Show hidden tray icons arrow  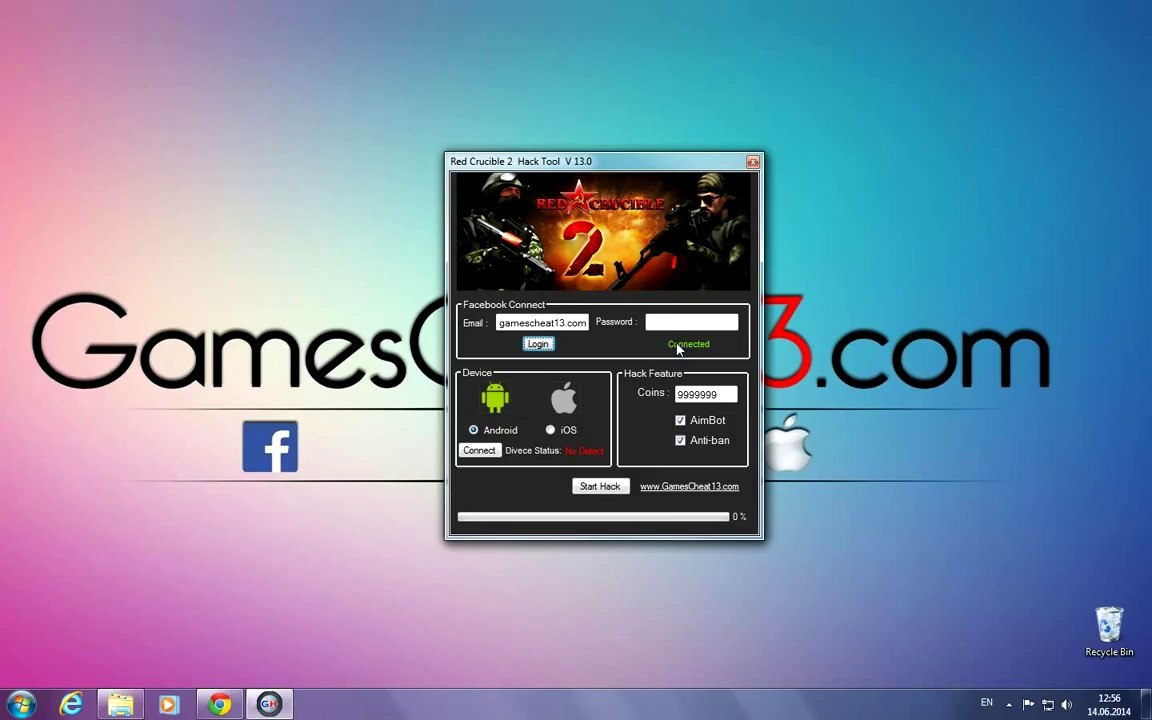(x=1009, y=705)
